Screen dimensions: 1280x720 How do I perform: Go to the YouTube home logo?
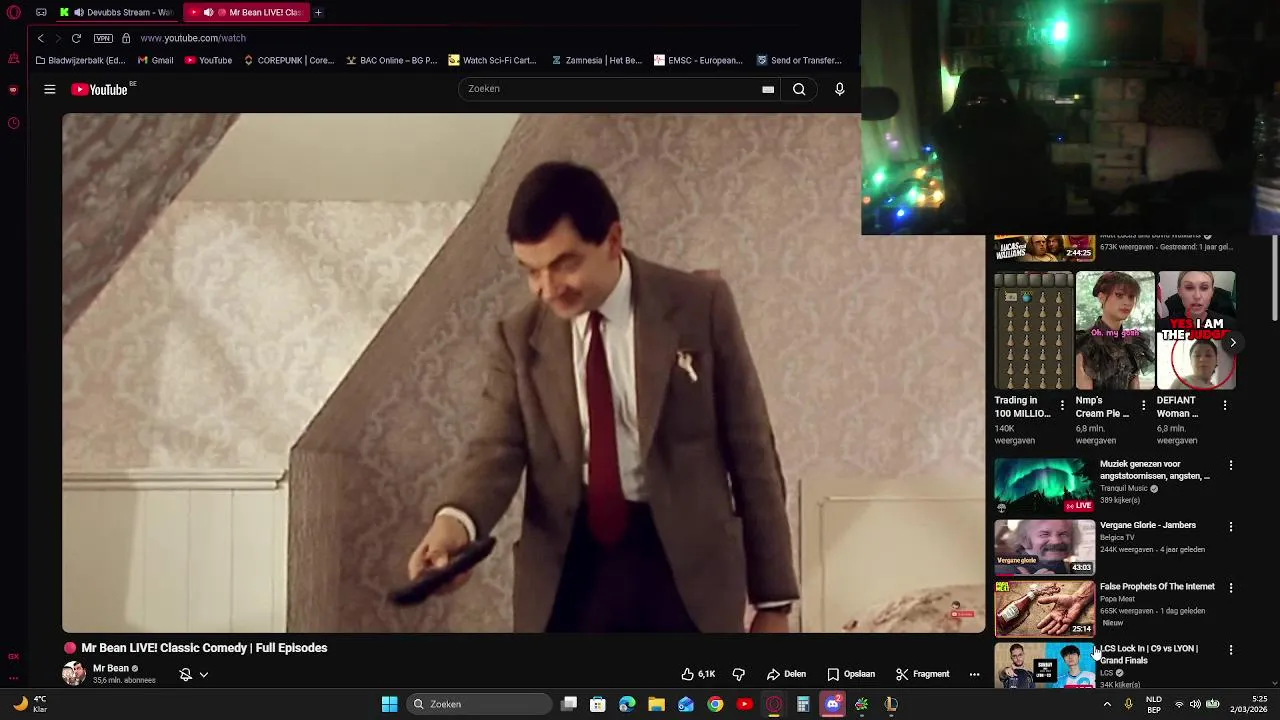pyautogui.click(x=100, y=89)
